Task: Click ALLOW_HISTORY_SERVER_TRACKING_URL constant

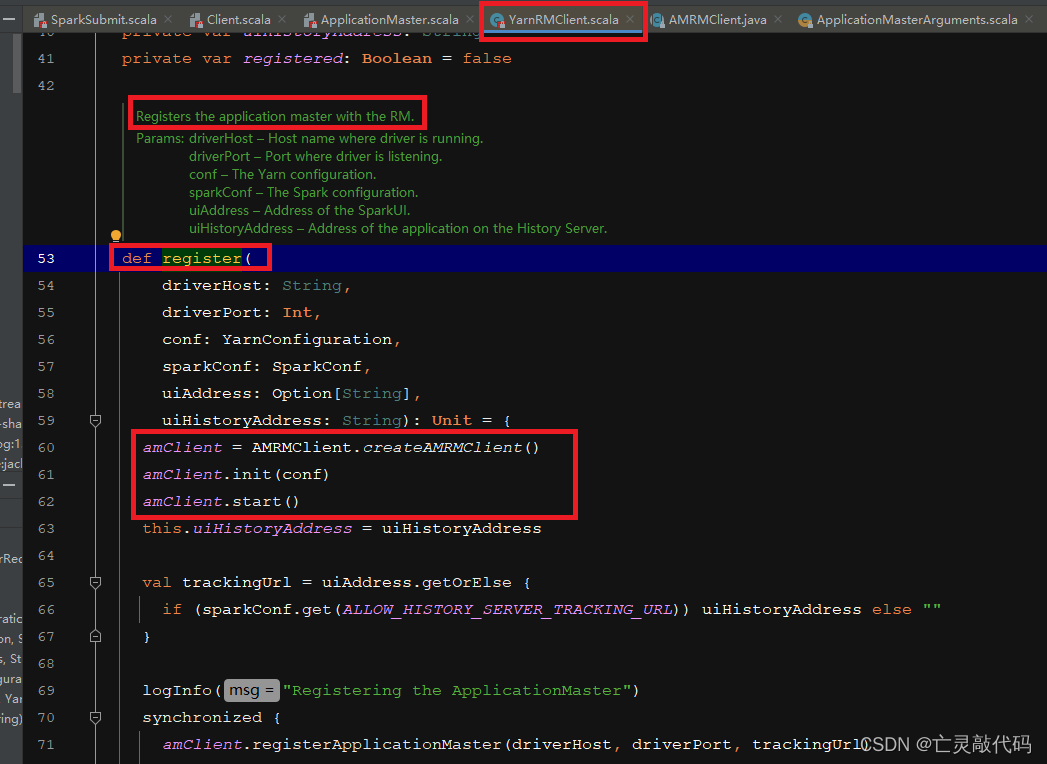Action: [x=507, y=610]
